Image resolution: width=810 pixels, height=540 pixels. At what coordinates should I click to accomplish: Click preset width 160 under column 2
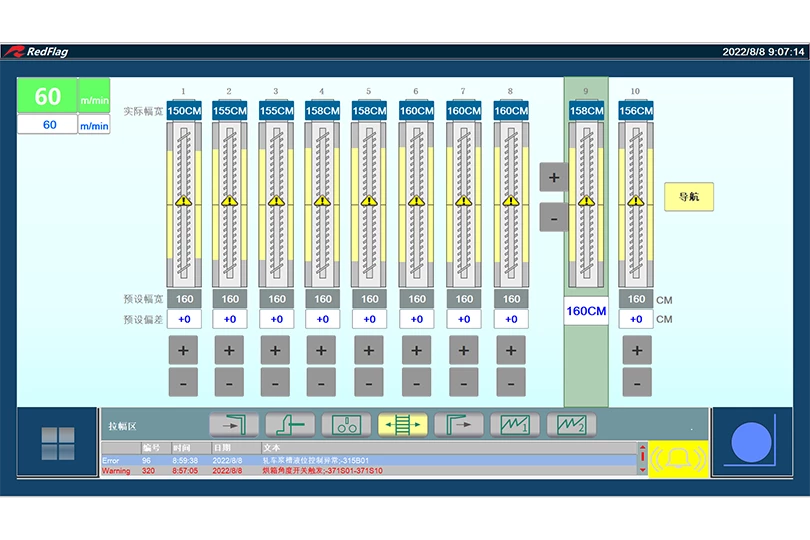coord(230,299)
